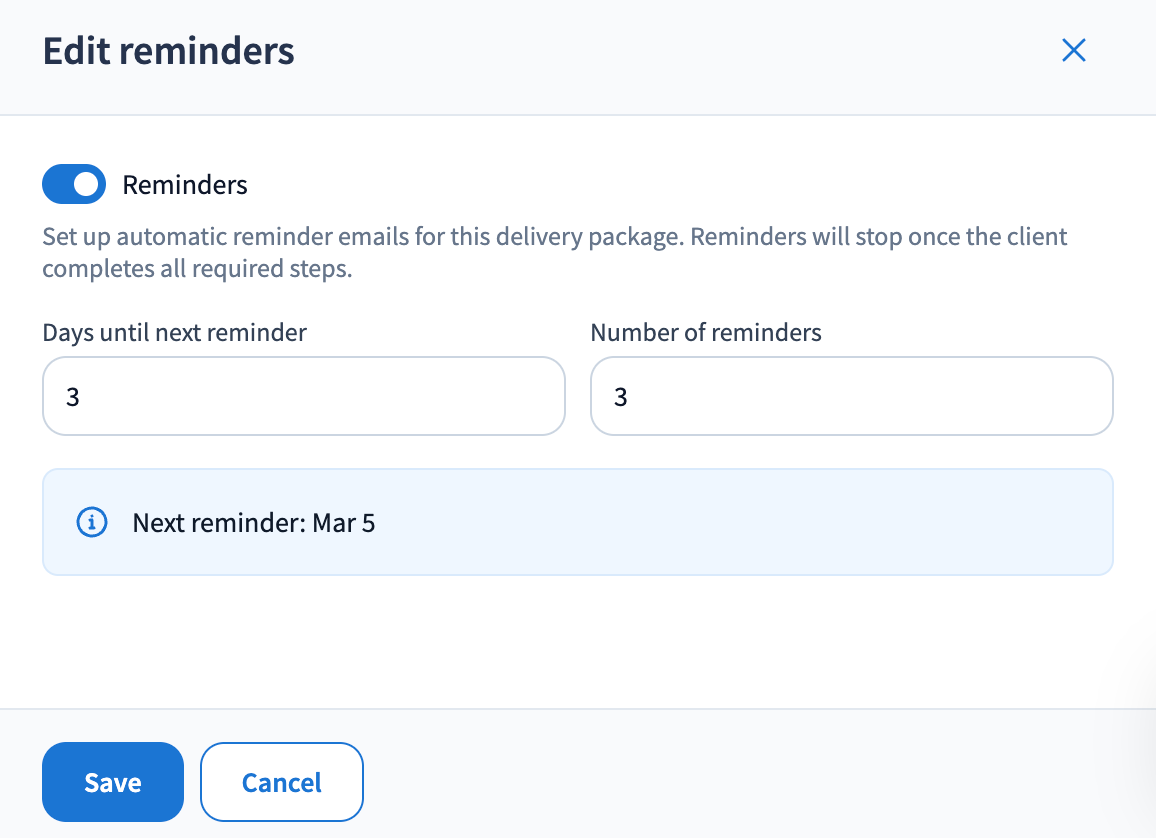Click the automatic reminder emails description text
Viewport: 1156px width, 838px height.
point(555,253)
